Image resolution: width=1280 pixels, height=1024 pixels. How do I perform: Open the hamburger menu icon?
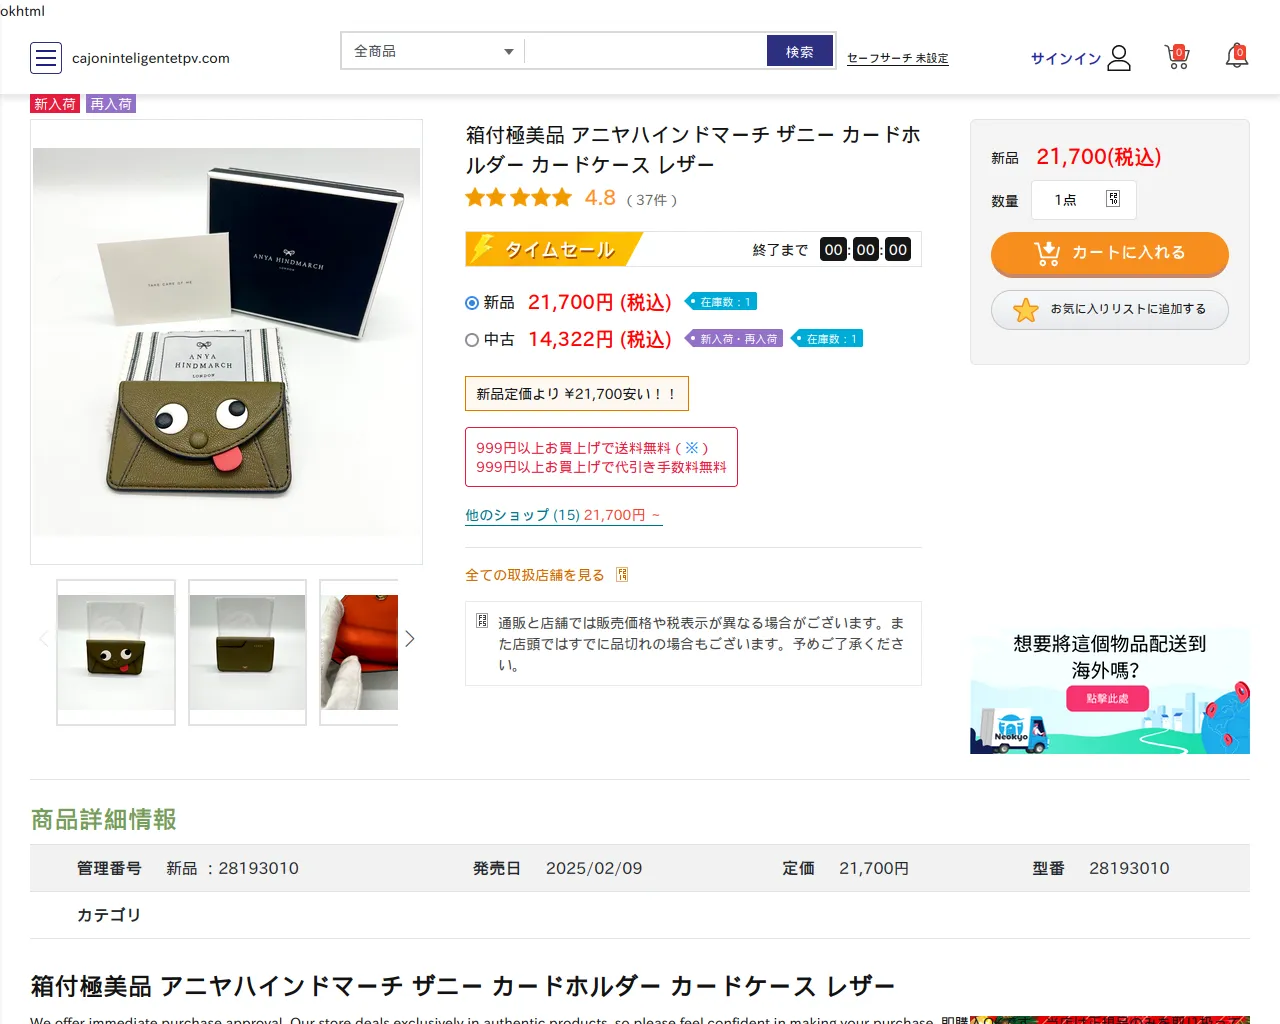(x=46, y=58)
